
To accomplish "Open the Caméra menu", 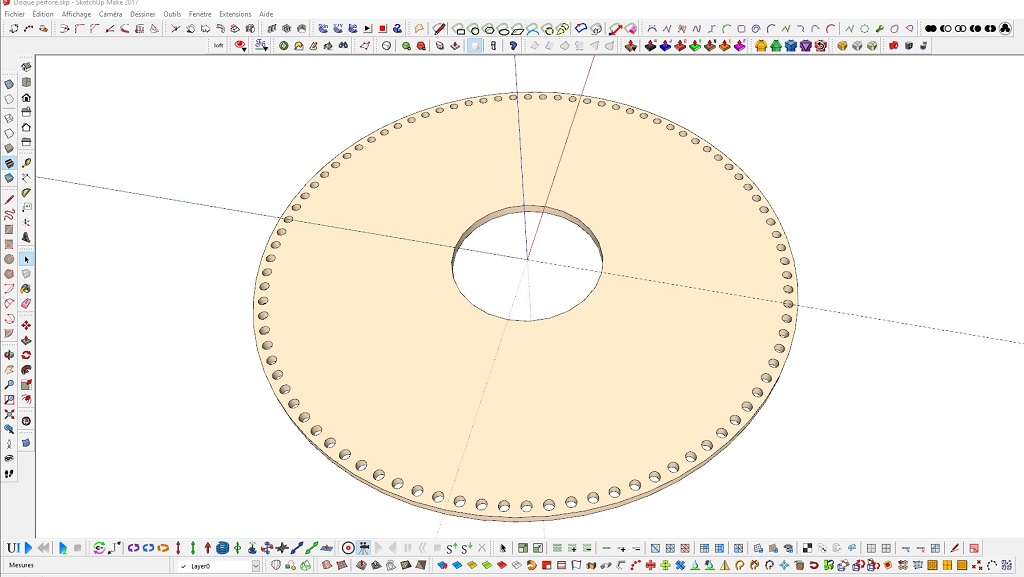I will (110, 15).
